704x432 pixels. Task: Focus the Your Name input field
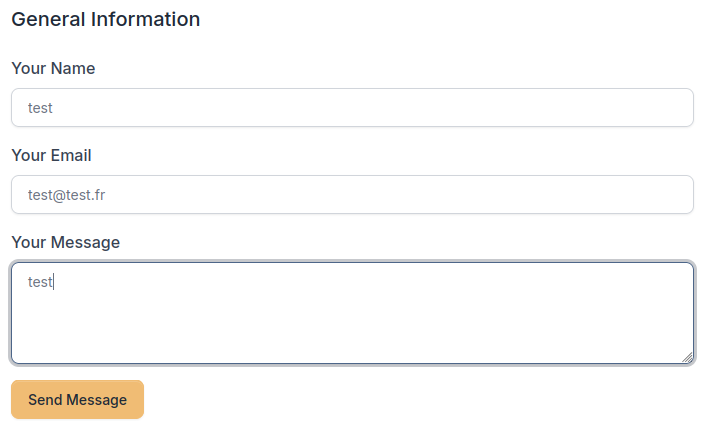coord(352,108)
